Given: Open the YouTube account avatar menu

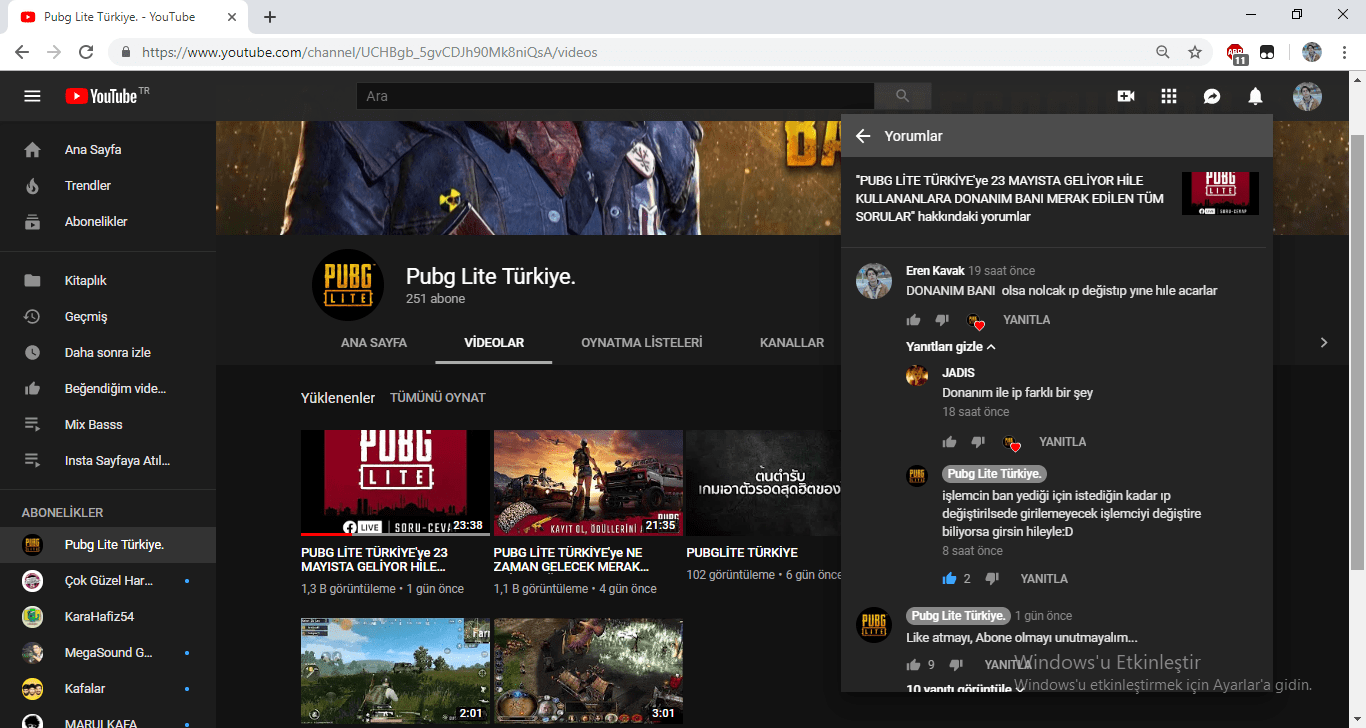Looking at the screenshot, I should click(x=1307, y=96).
